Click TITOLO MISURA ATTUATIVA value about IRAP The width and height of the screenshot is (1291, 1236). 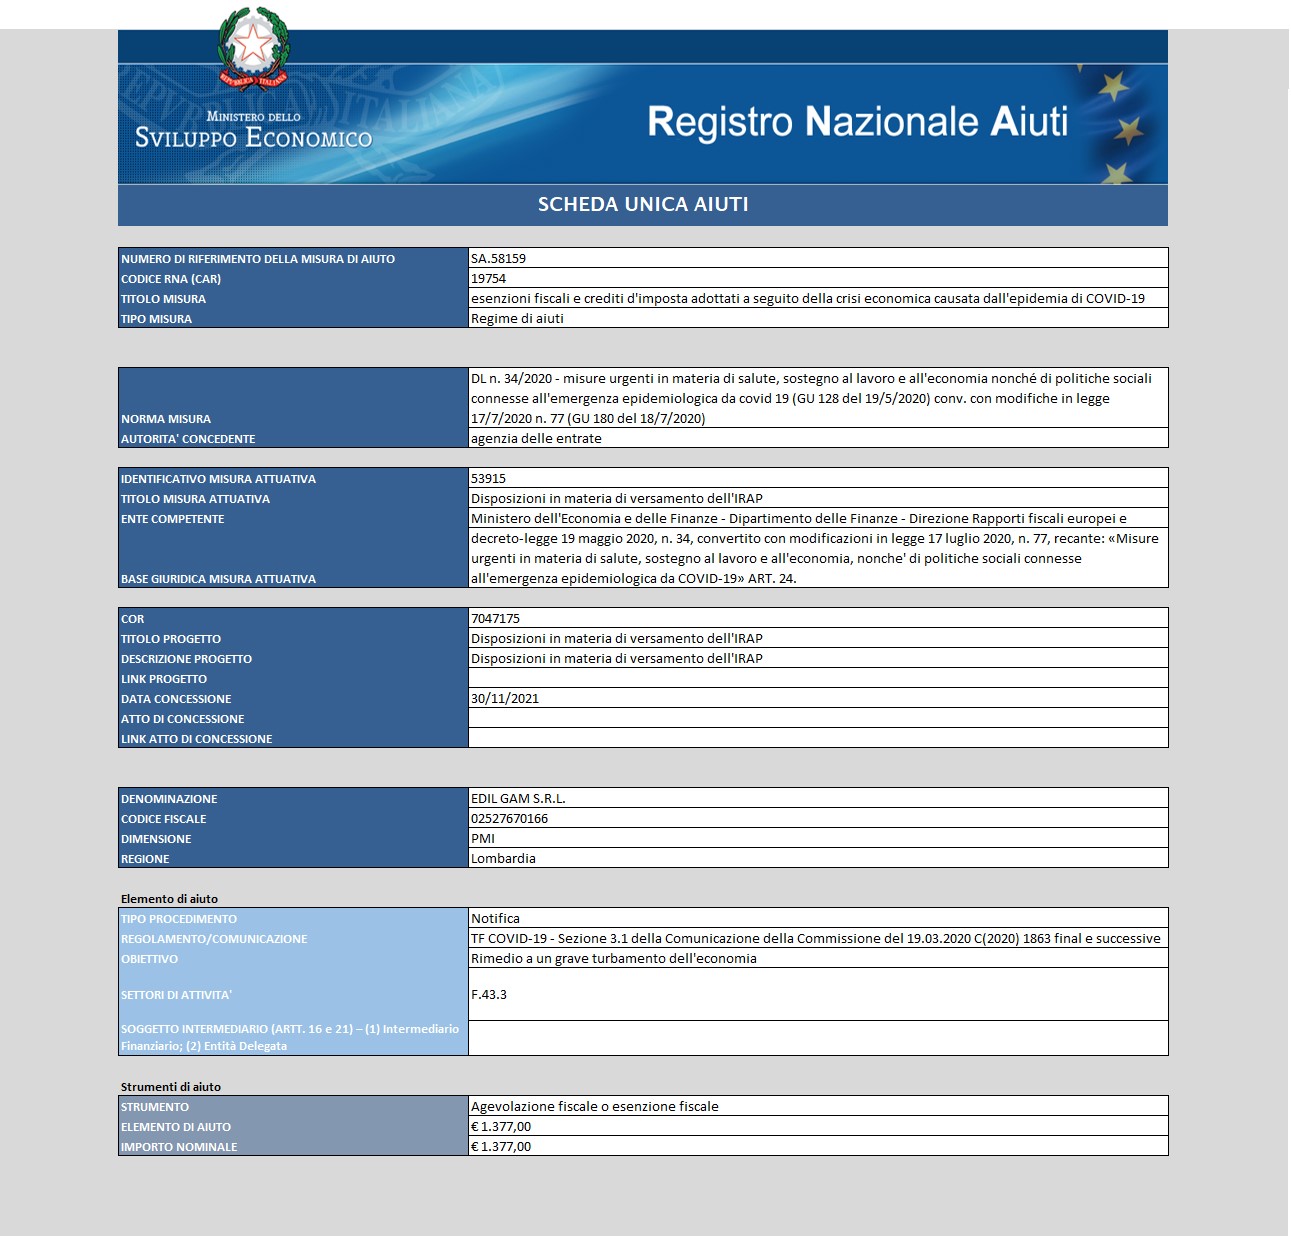click(x=617, y=498)
